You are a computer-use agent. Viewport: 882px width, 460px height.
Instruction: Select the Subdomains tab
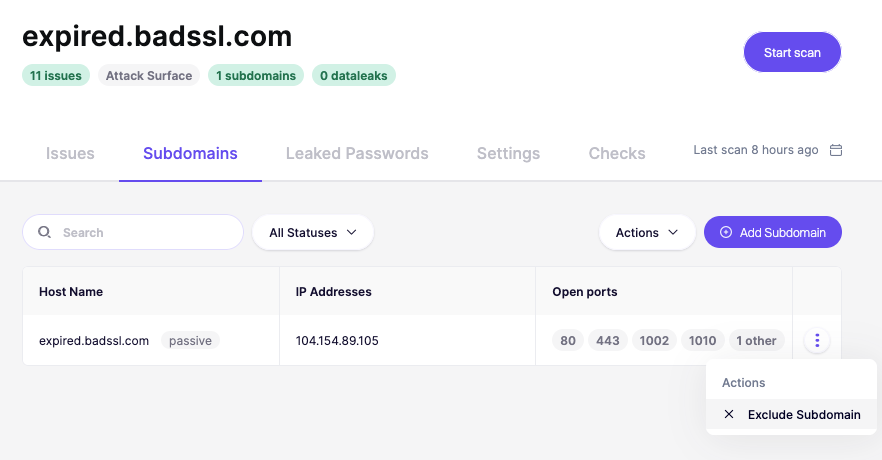coord(190,154)
